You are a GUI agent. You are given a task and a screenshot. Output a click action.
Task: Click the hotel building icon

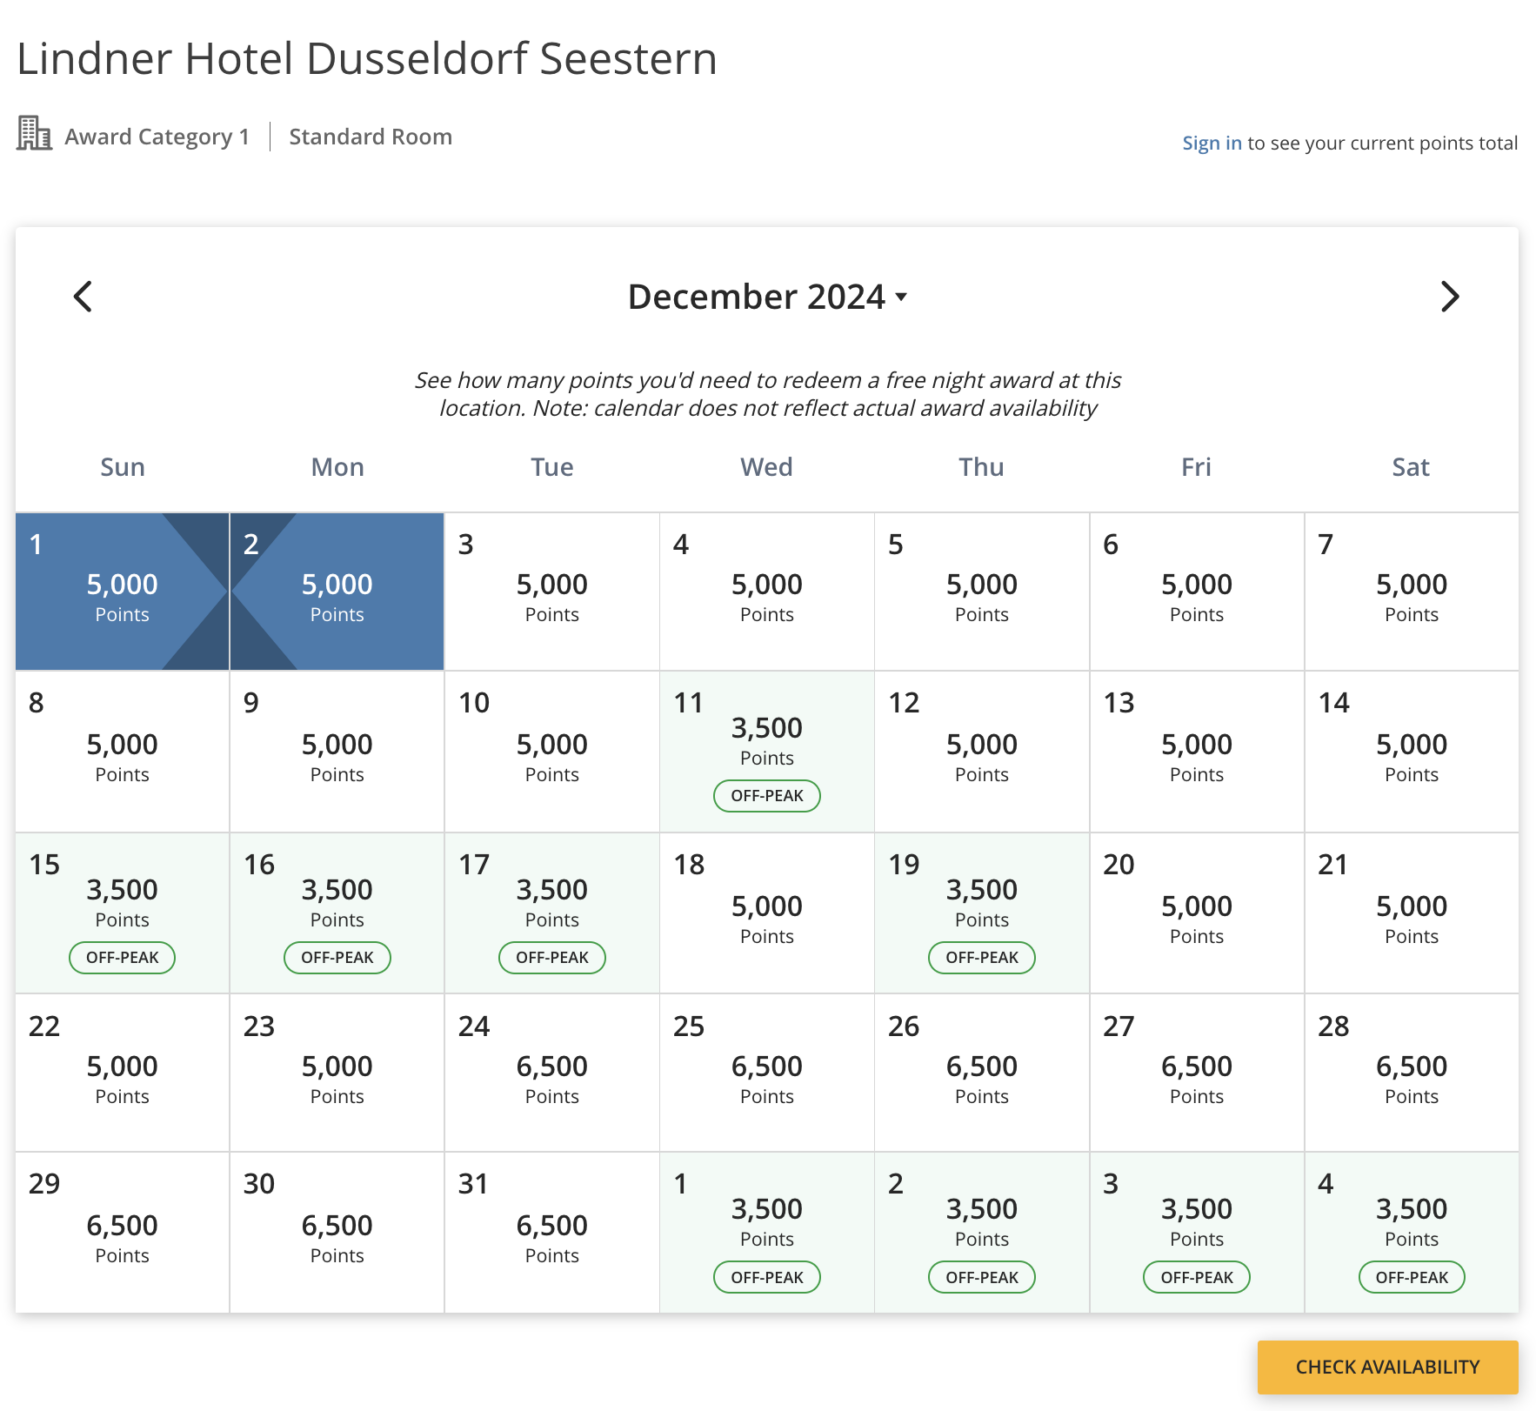pos(34,134)
